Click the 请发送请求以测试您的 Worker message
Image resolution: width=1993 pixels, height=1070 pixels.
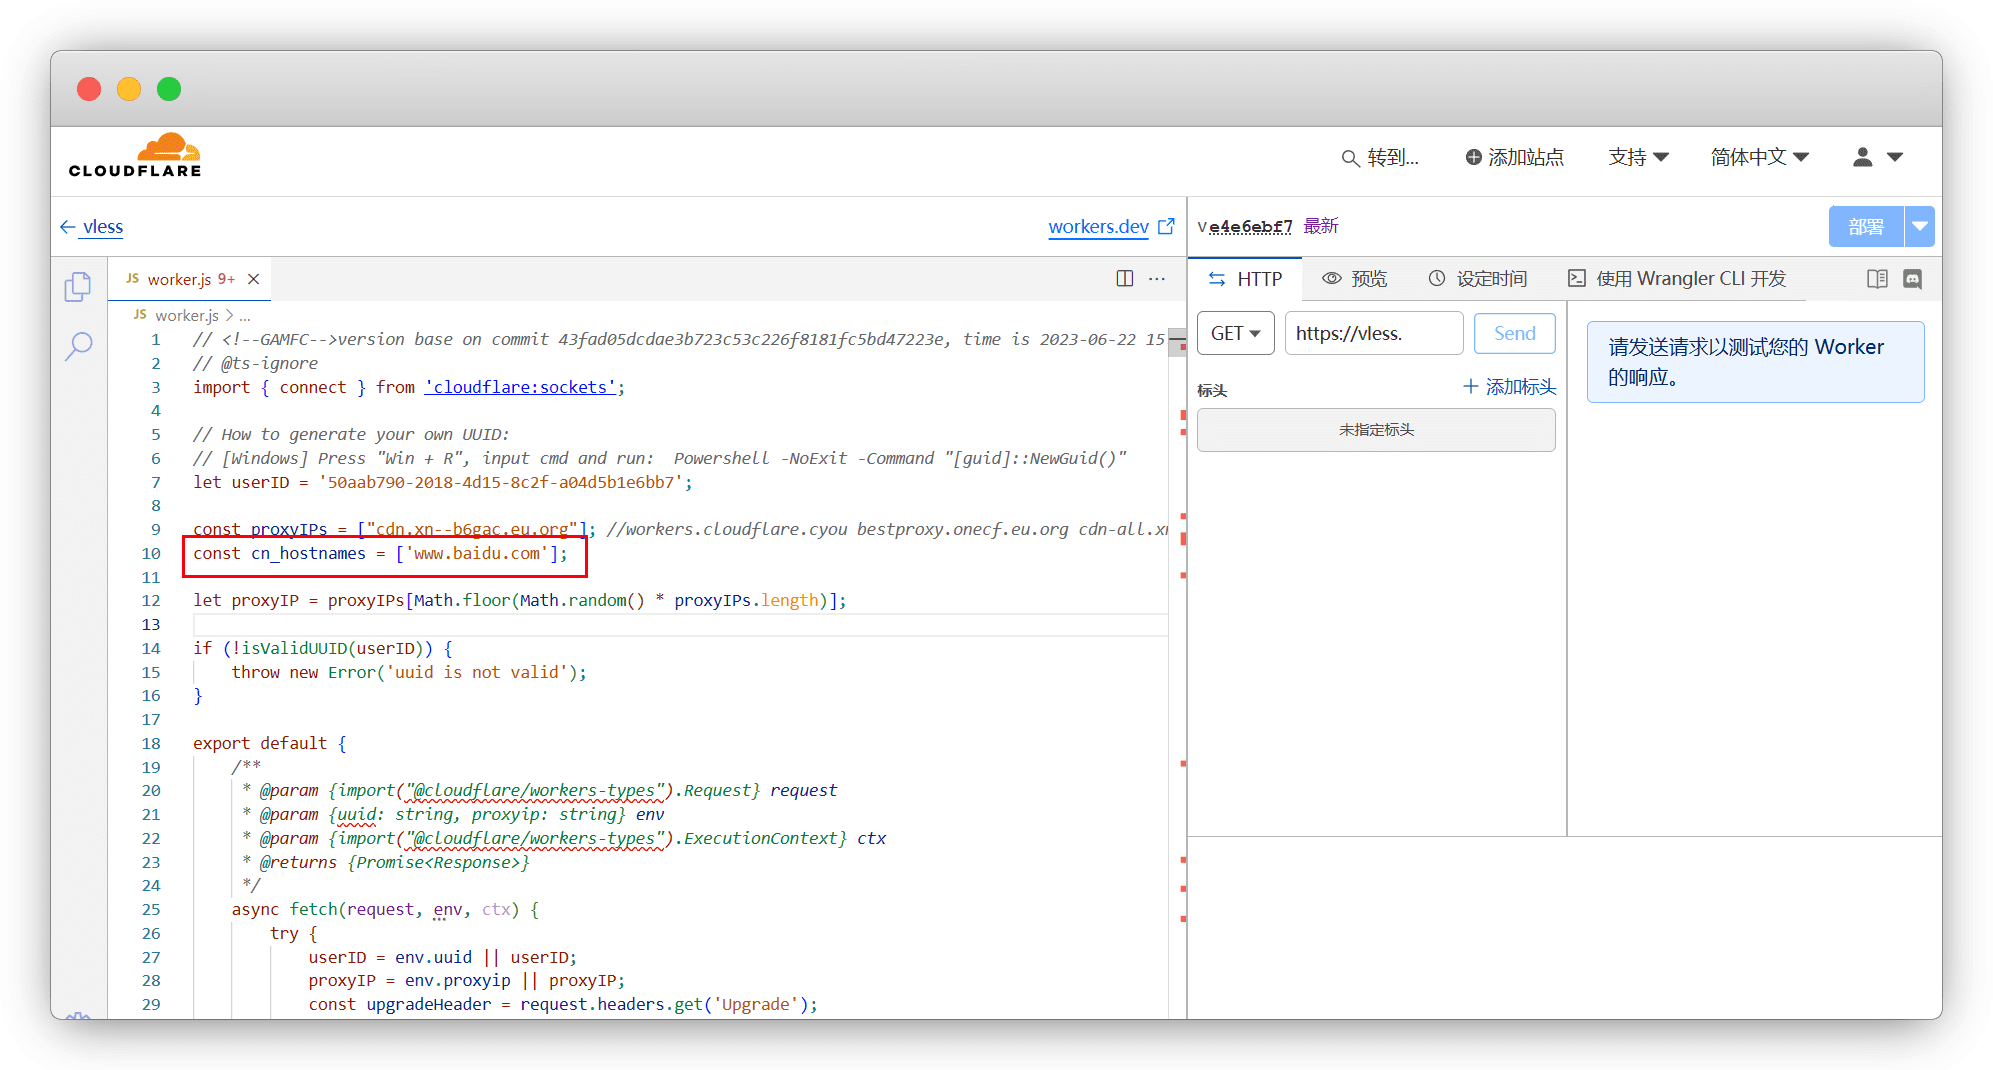1755,361
